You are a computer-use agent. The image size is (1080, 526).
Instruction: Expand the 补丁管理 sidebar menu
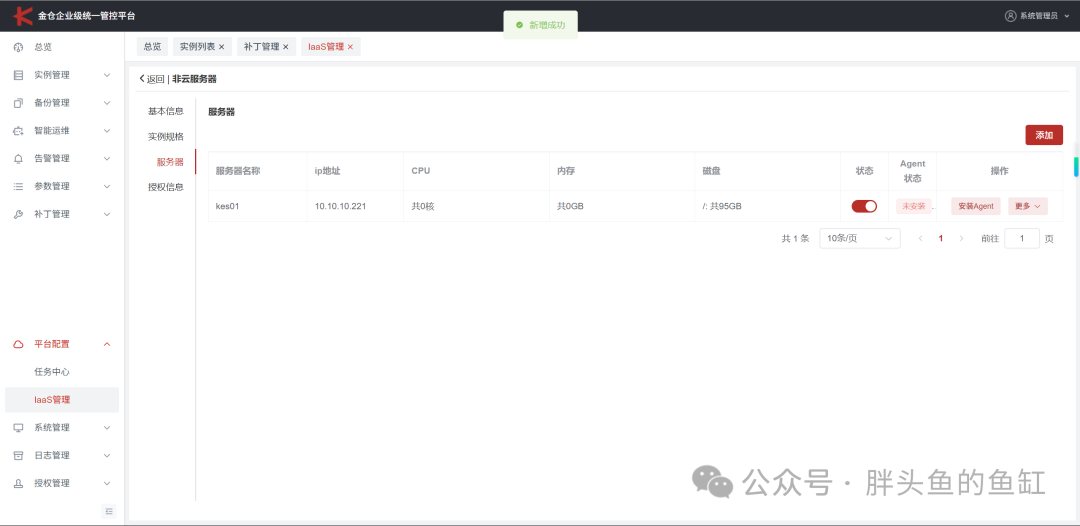click(x=107, y=215)
